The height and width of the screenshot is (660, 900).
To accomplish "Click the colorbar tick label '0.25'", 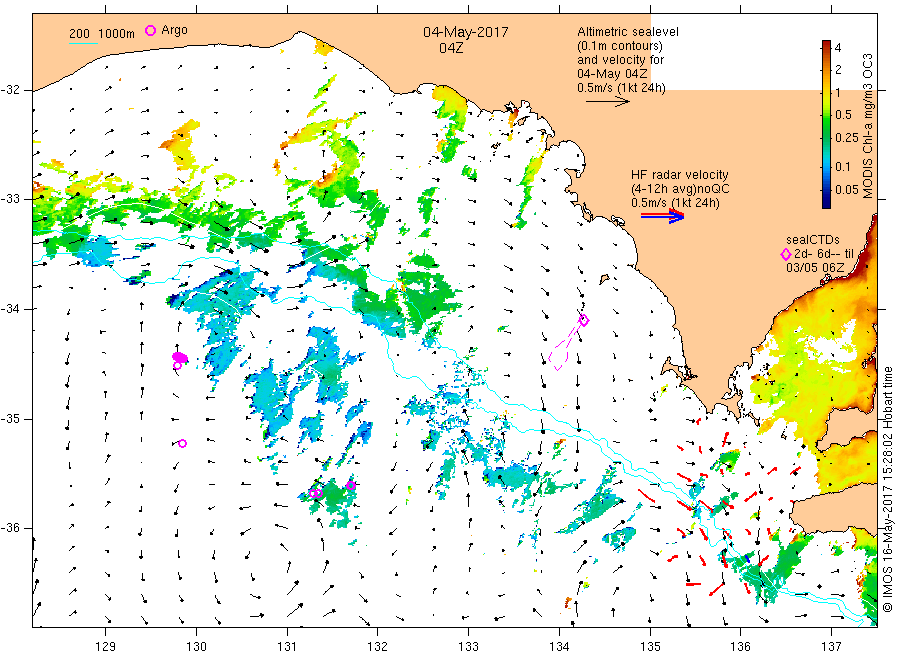I will tap(847, 138).
